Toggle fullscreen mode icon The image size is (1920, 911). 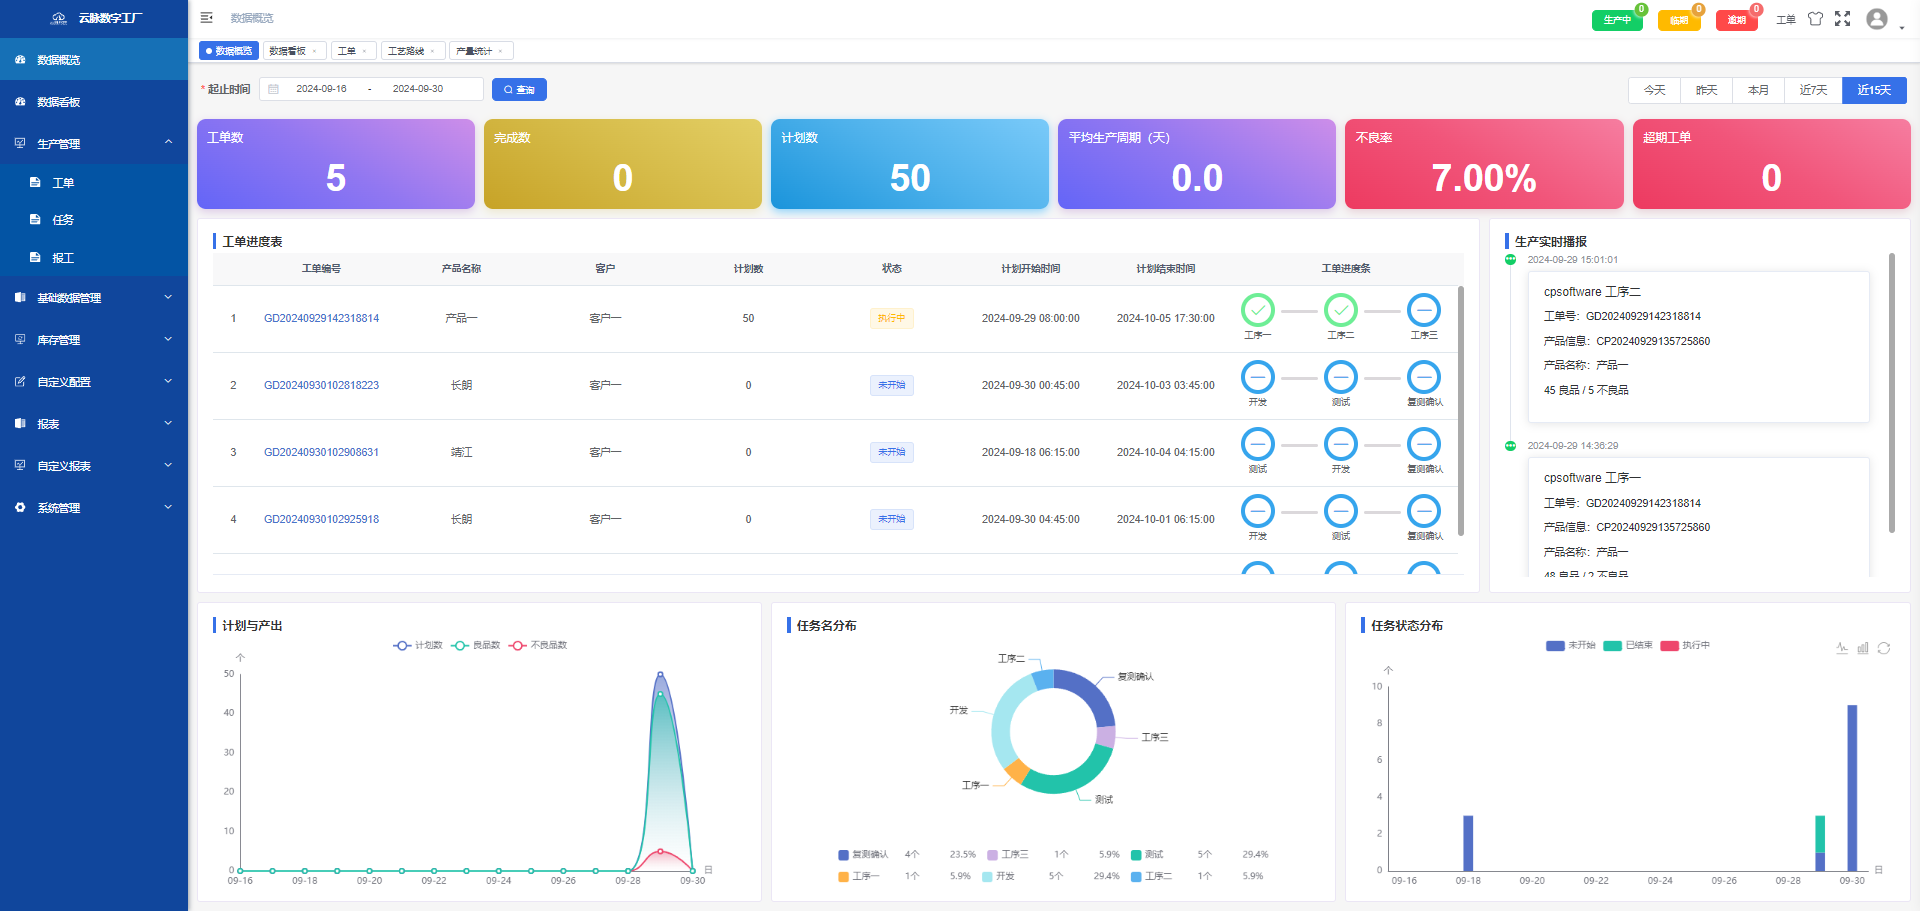(1843, 19)
